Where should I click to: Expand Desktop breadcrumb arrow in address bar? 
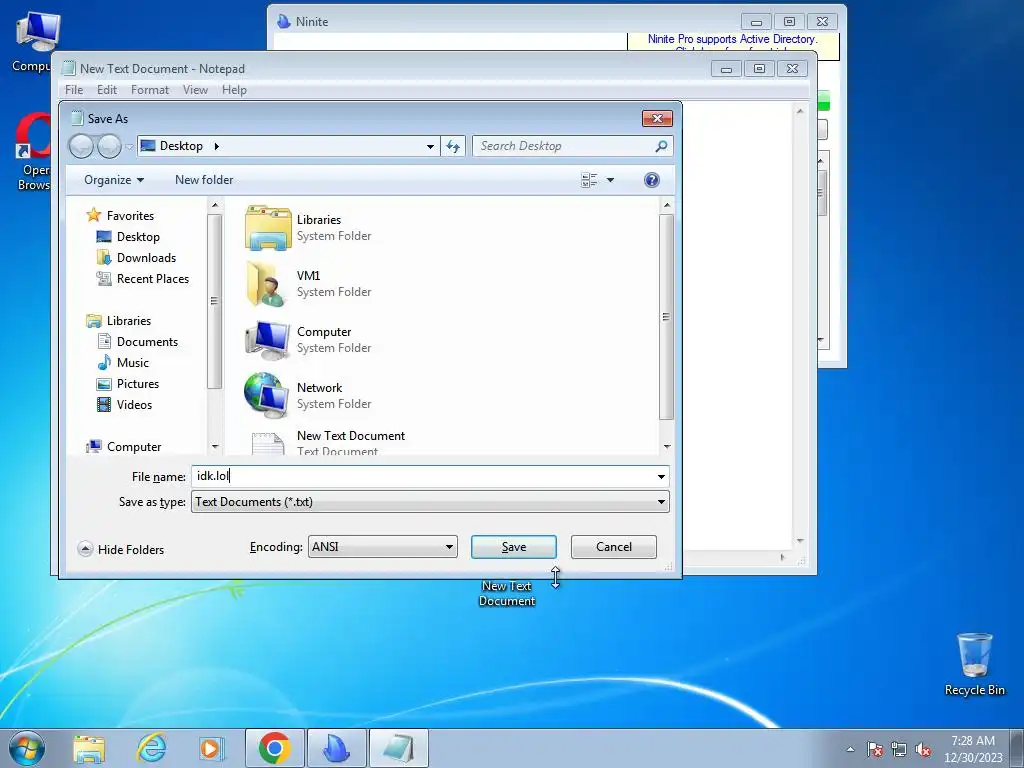[217, 146]
